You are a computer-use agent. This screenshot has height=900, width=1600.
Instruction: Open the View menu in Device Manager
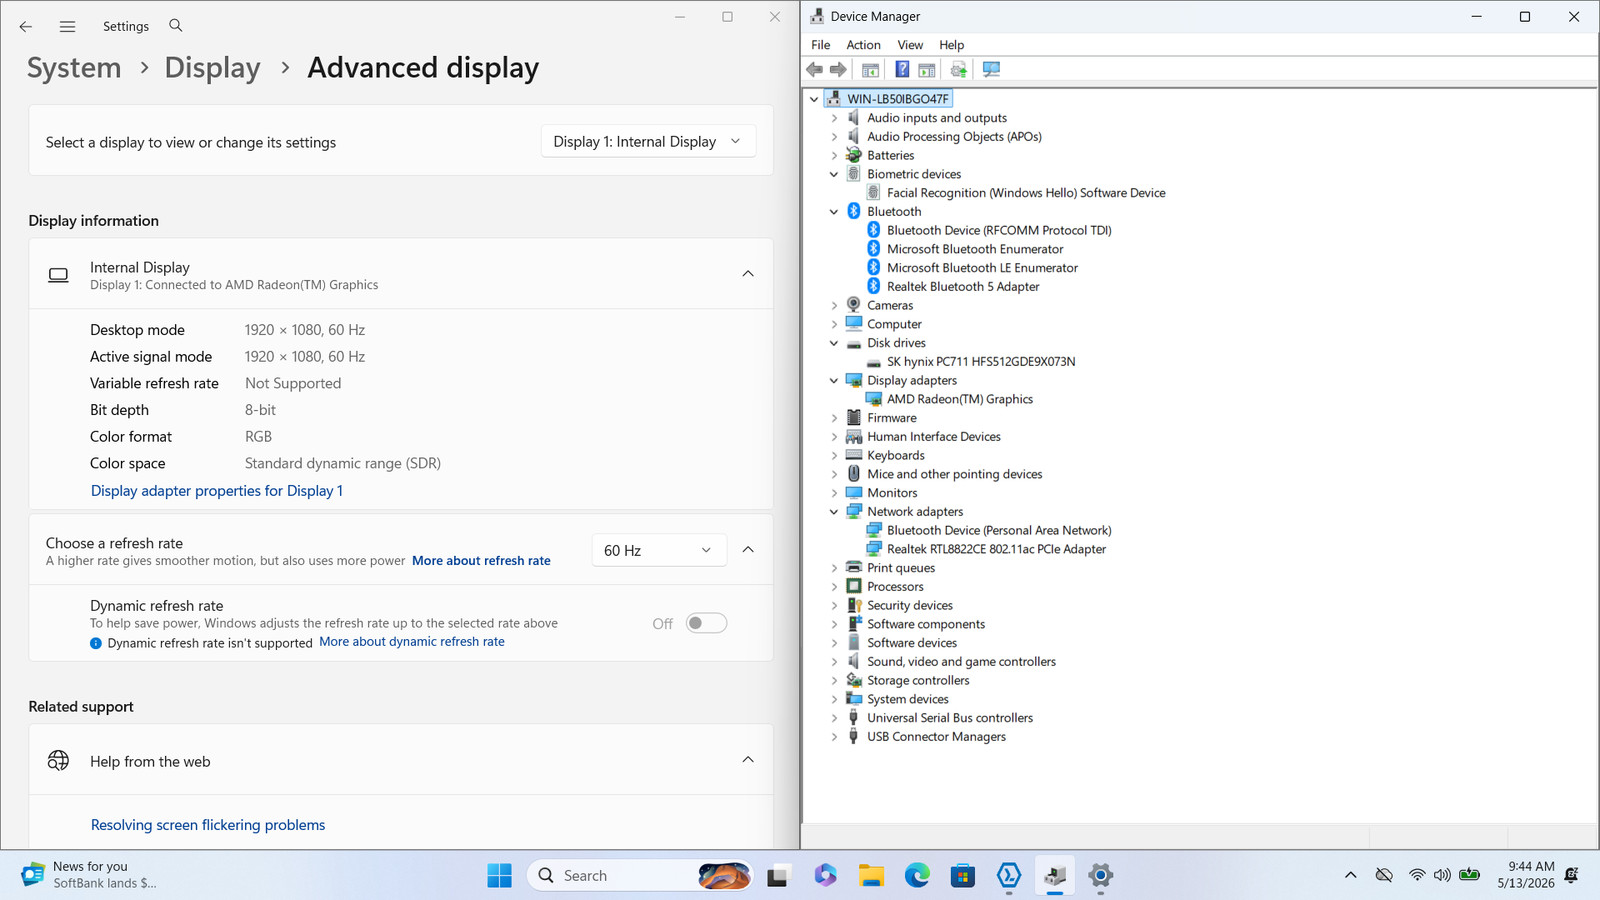coord(910,45)
